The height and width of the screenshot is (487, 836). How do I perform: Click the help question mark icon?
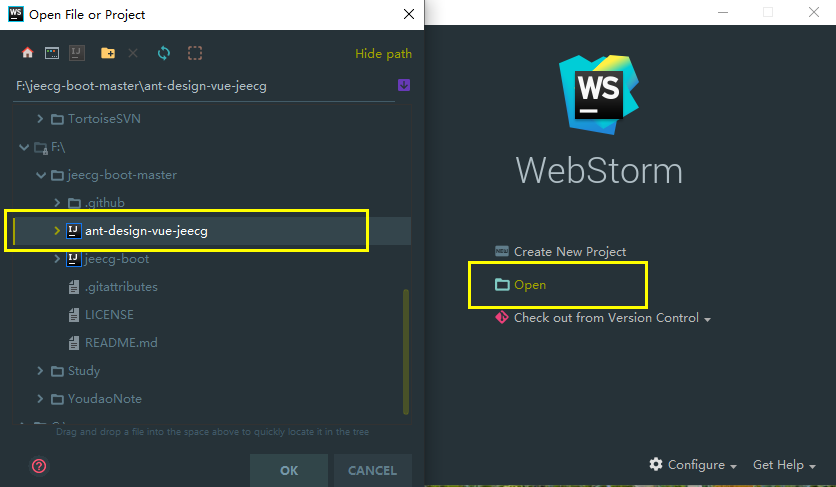[39, 466]
